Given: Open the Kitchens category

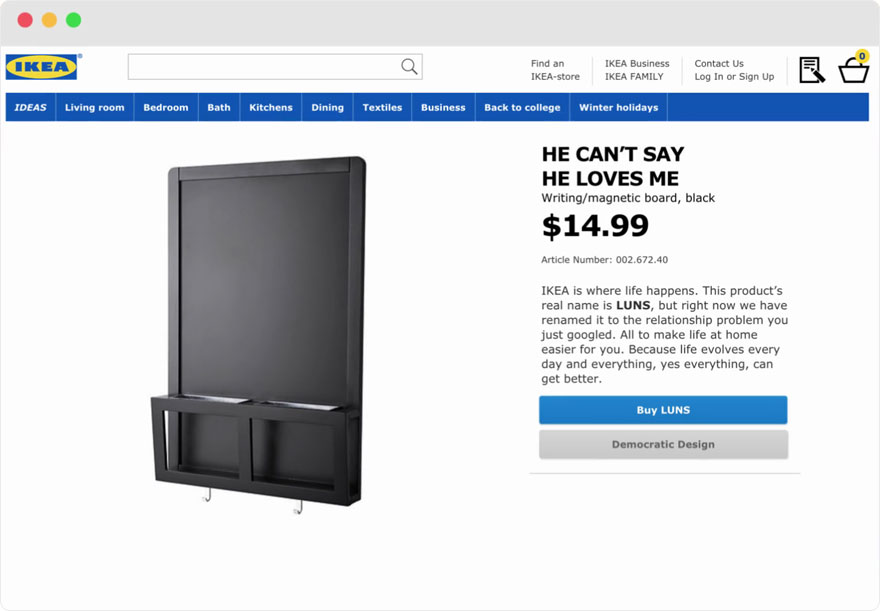Looking at the screenshot, I should pyautogui.click(x=271, y=108).
